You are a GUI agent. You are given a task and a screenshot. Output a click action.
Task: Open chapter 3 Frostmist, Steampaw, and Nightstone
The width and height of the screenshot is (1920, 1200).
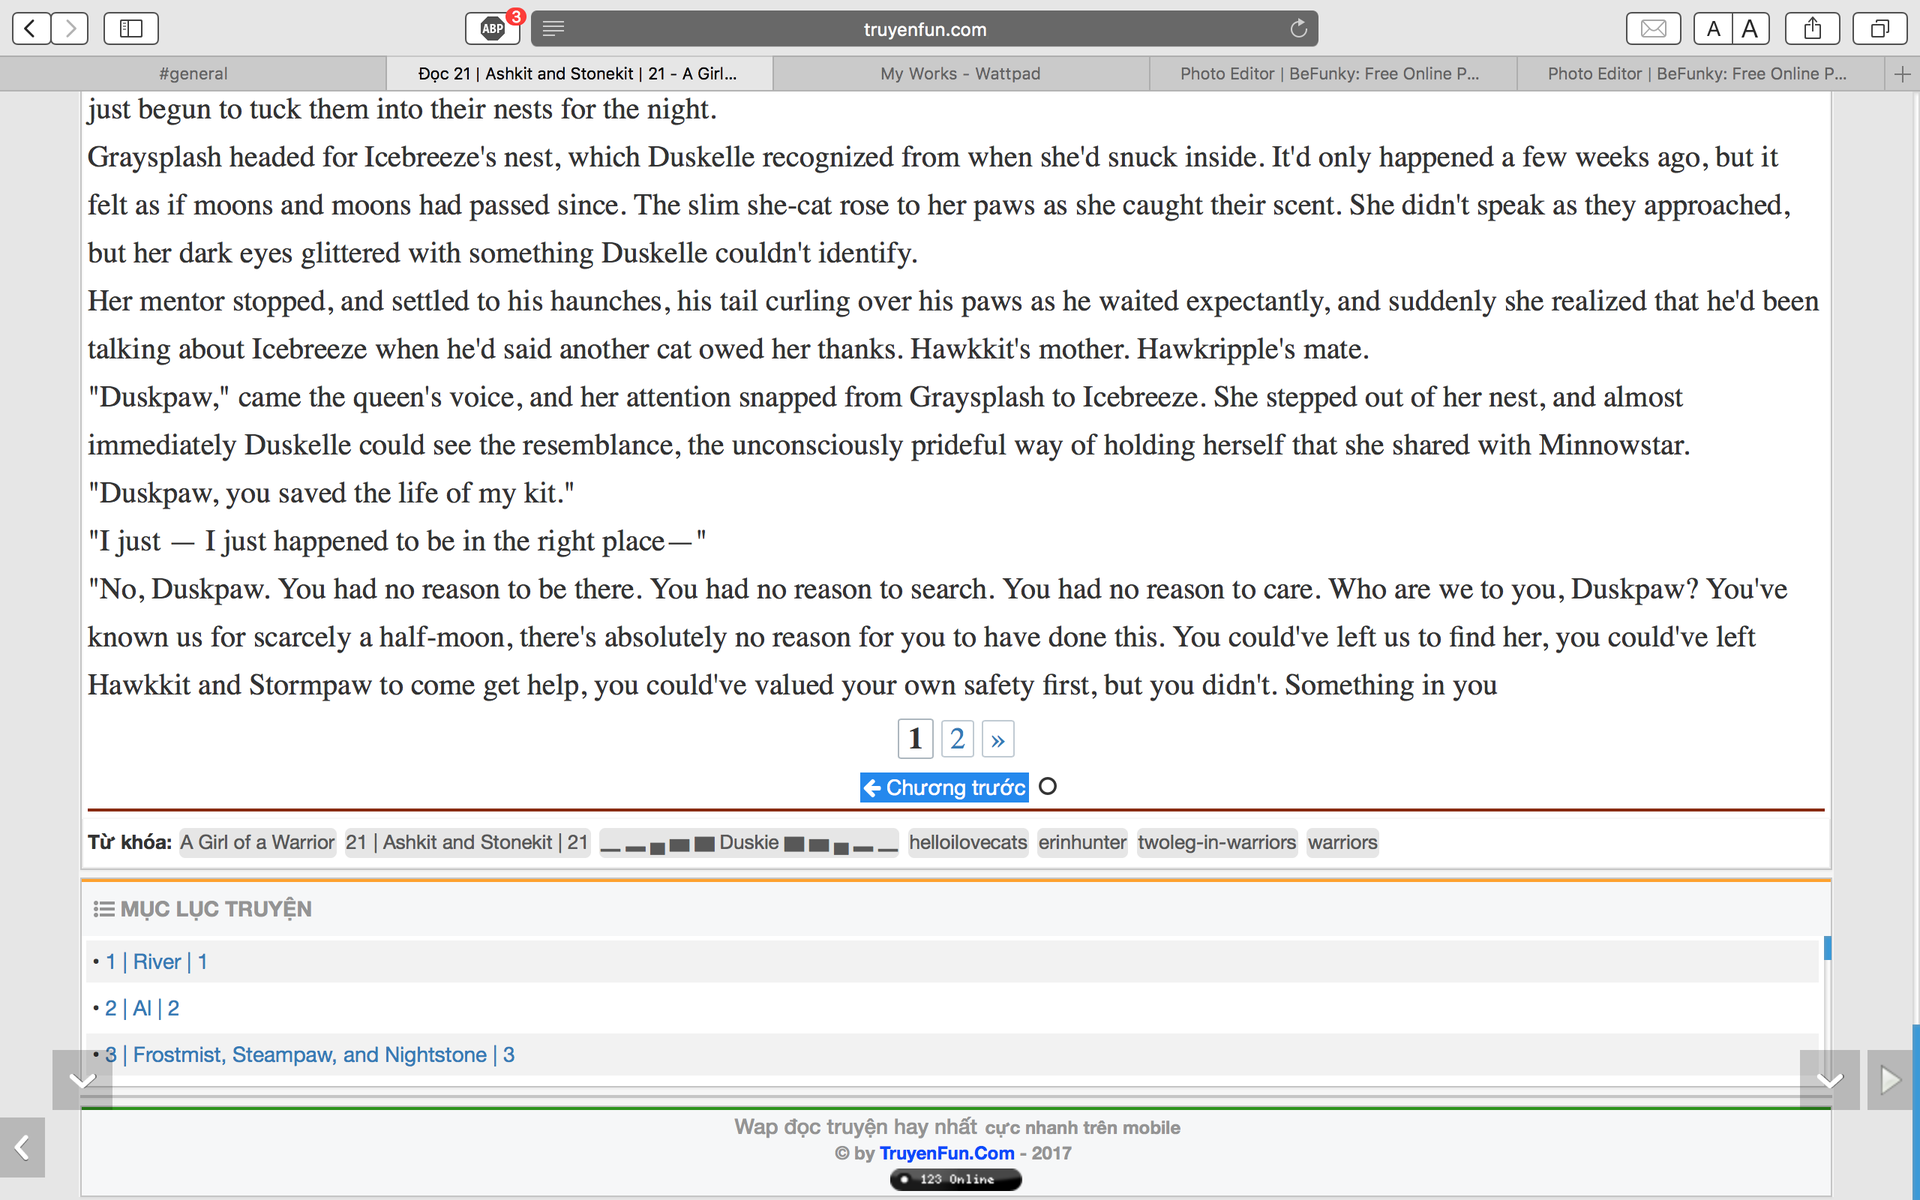(310, 1055)
